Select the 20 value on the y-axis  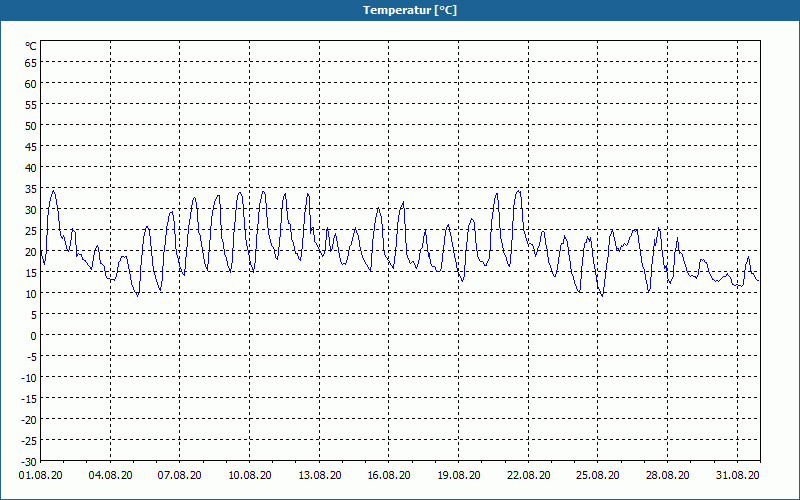click(x=31, y=252)
